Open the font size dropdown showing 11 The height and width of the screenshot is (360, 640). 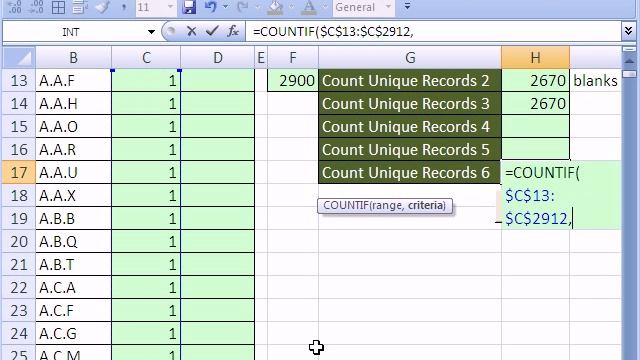pyautogui.click(x=171, y=7)
